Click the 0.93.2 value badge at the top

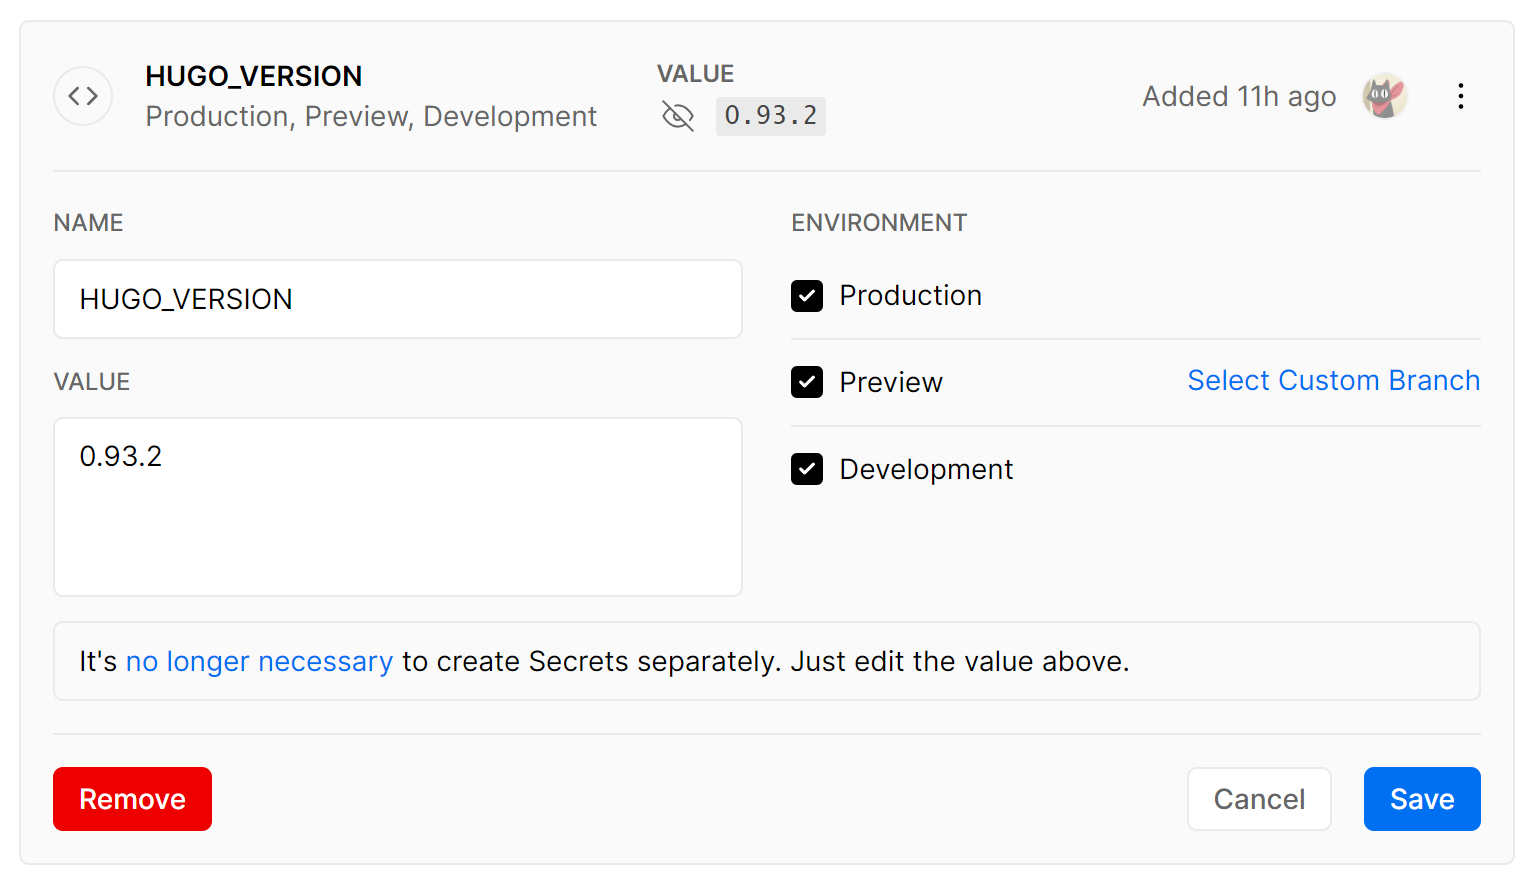click(x=770, y=116)
